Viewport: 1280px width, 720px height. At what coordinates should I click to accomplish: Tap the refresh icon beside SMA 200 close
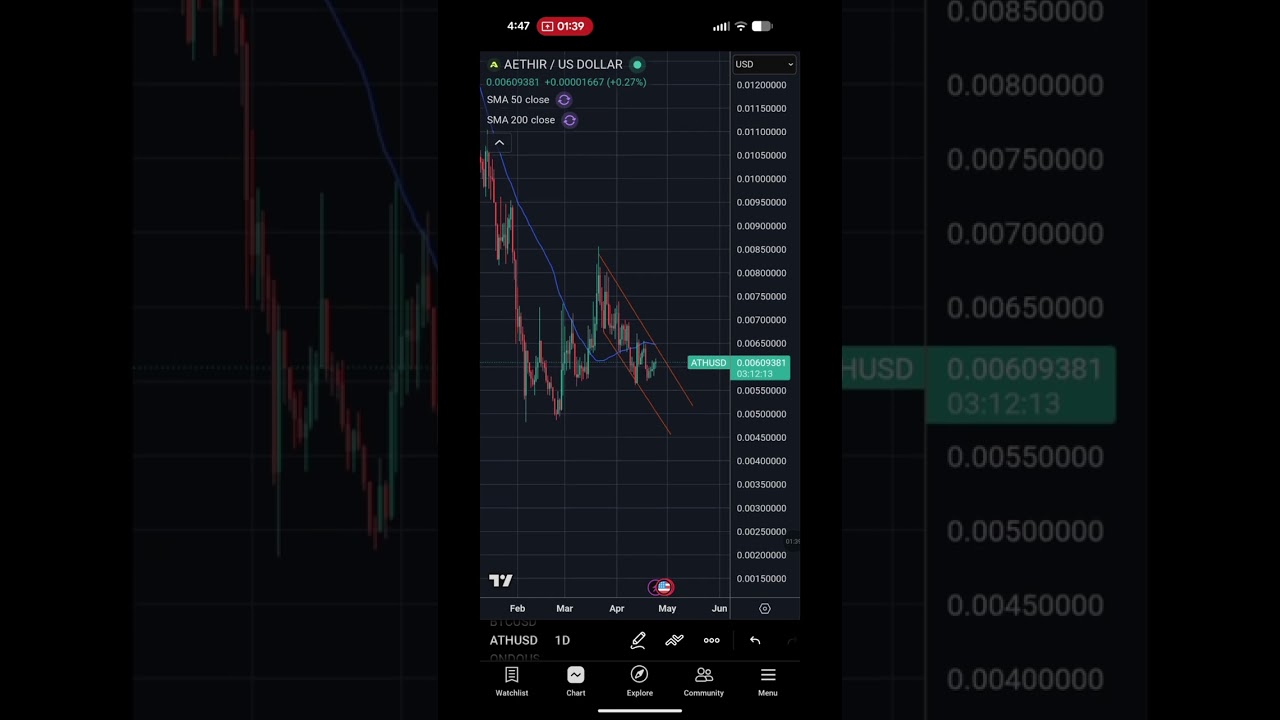coord(570,120)
